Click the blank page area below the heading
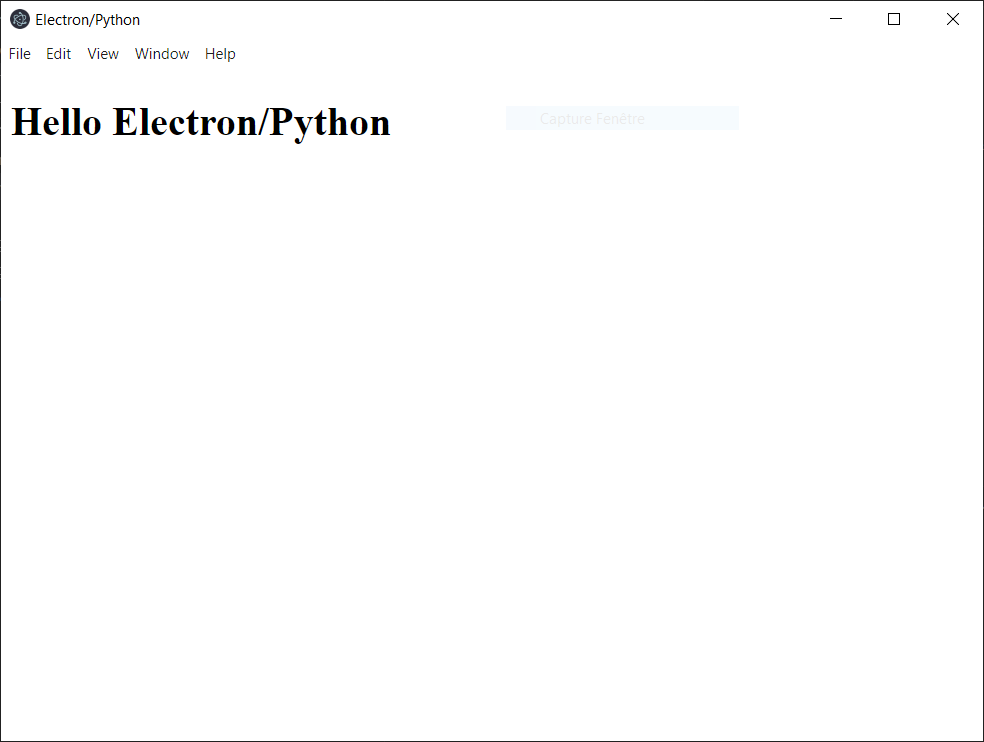The width and height of the screenshot is (984, 742). coord(400,400)
